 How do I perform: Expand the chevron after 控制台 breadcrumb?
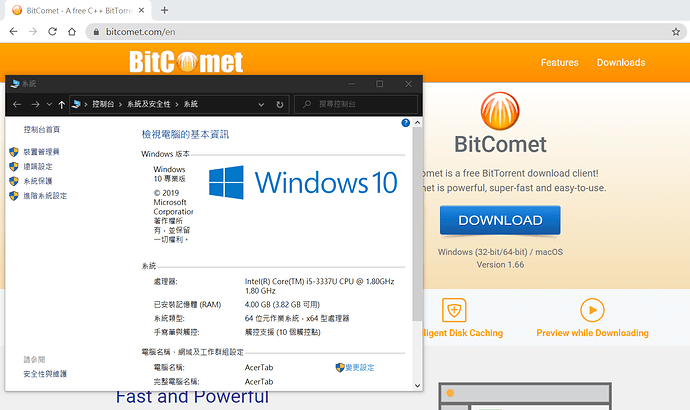tap(120, 104)
